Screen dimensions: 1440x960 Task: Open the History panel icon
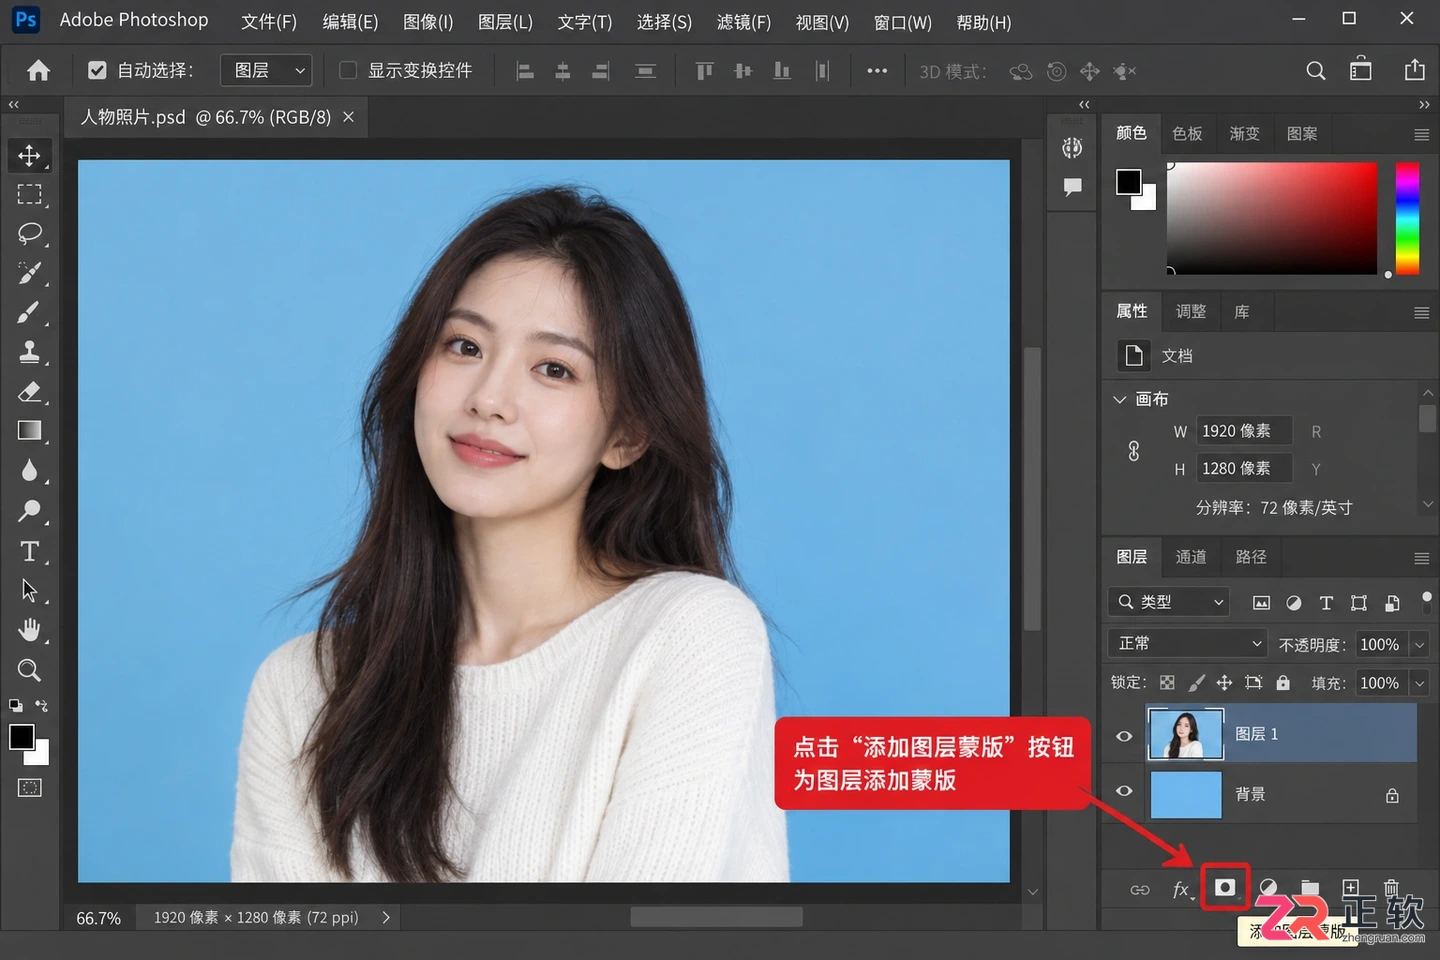1072,148
